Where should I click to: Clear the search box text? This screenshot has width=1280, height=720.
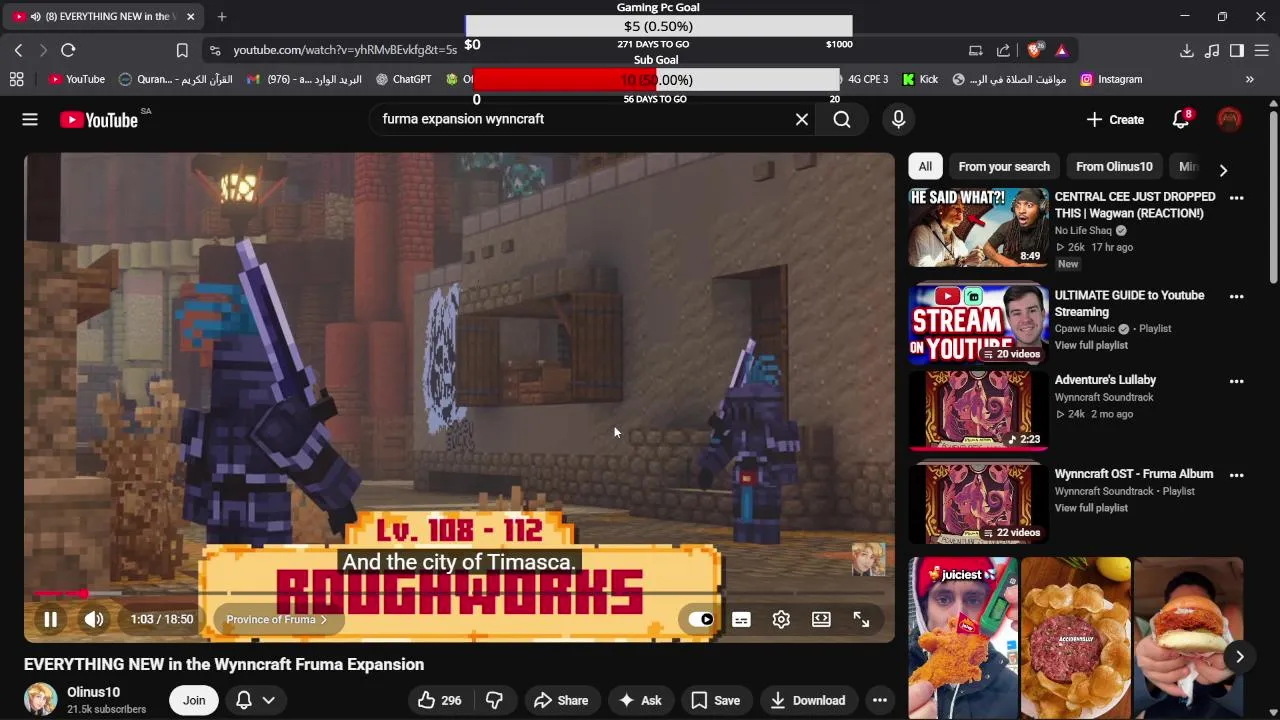click(802, 120)
